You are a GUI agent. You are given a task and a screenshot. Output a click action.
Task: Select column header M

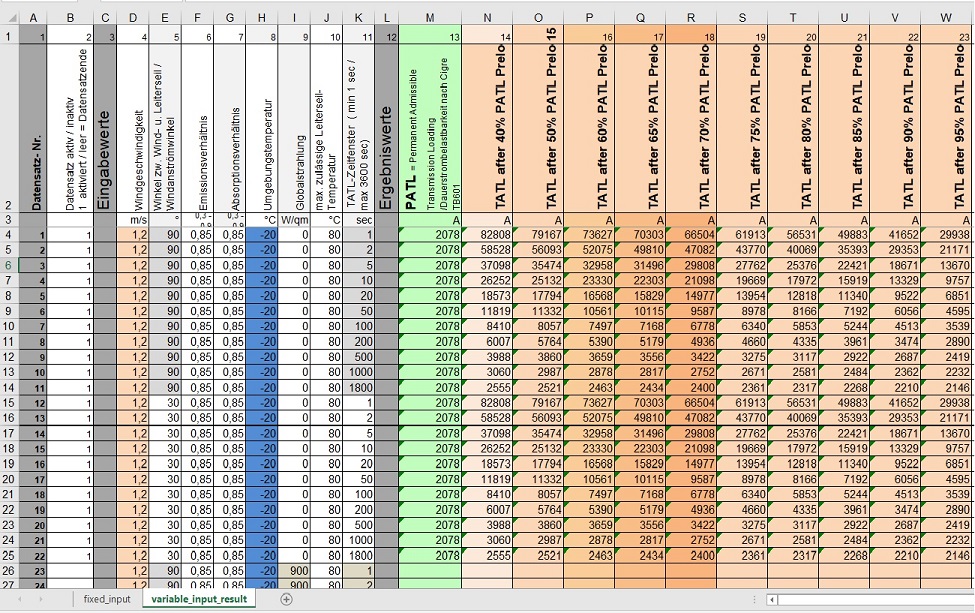[x=432, y=14]
